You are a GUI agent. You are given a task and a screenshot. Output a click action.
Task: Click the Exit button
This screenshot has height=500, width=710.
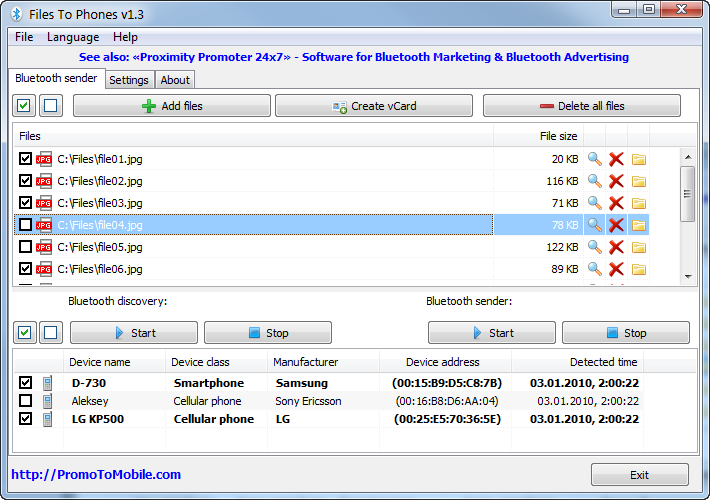tap(640, 475)
